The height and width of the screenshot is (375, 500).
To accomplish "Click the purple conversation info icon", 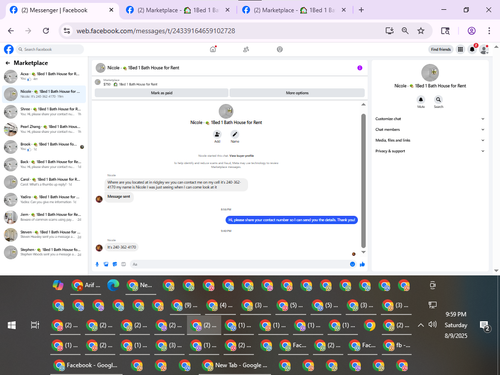I will coord(360,68).
